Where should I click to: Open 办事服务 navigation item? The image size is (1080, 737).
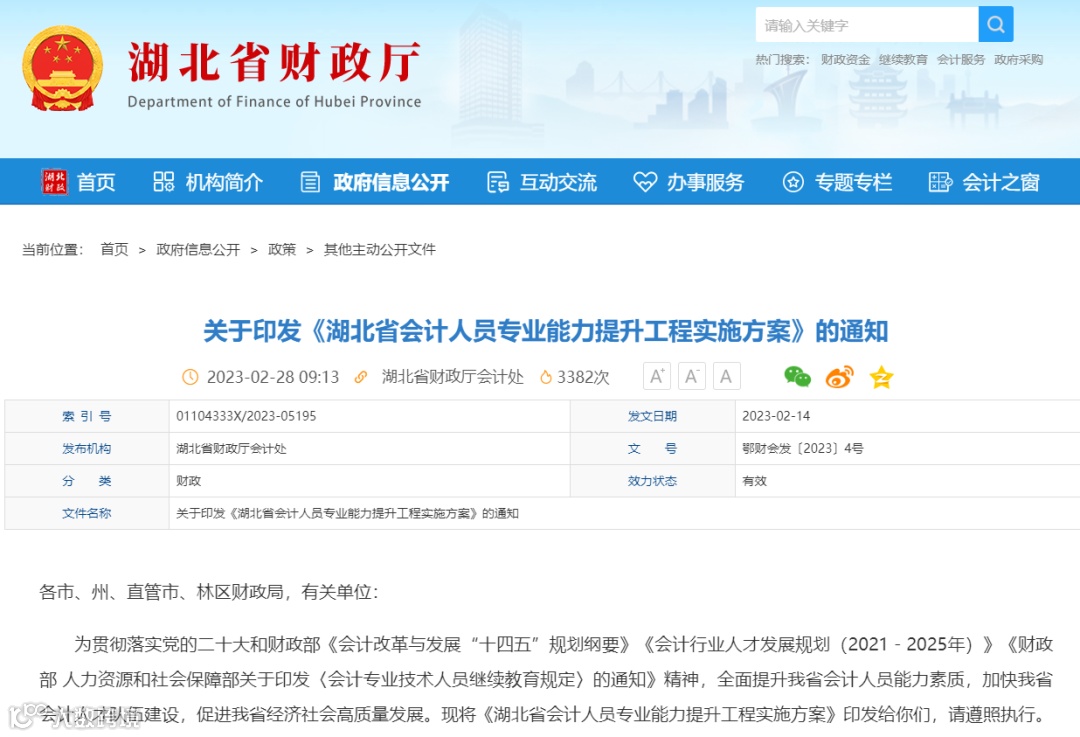coord(705,182)
